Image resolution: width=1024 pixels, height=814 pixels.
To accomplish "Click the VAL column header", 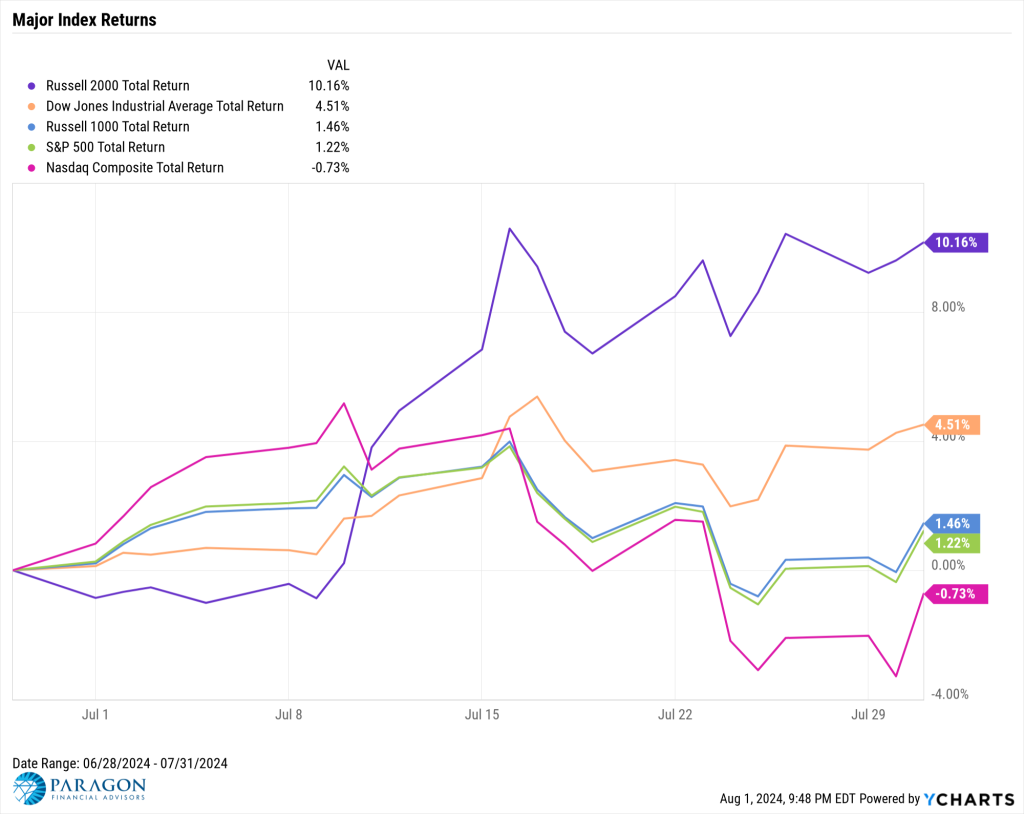I will [338, 65].
